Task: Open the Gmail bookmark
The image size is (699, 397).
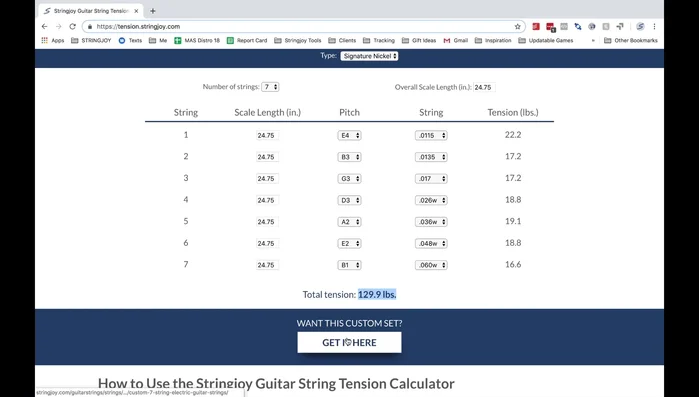Action: (x=456, y=40)
